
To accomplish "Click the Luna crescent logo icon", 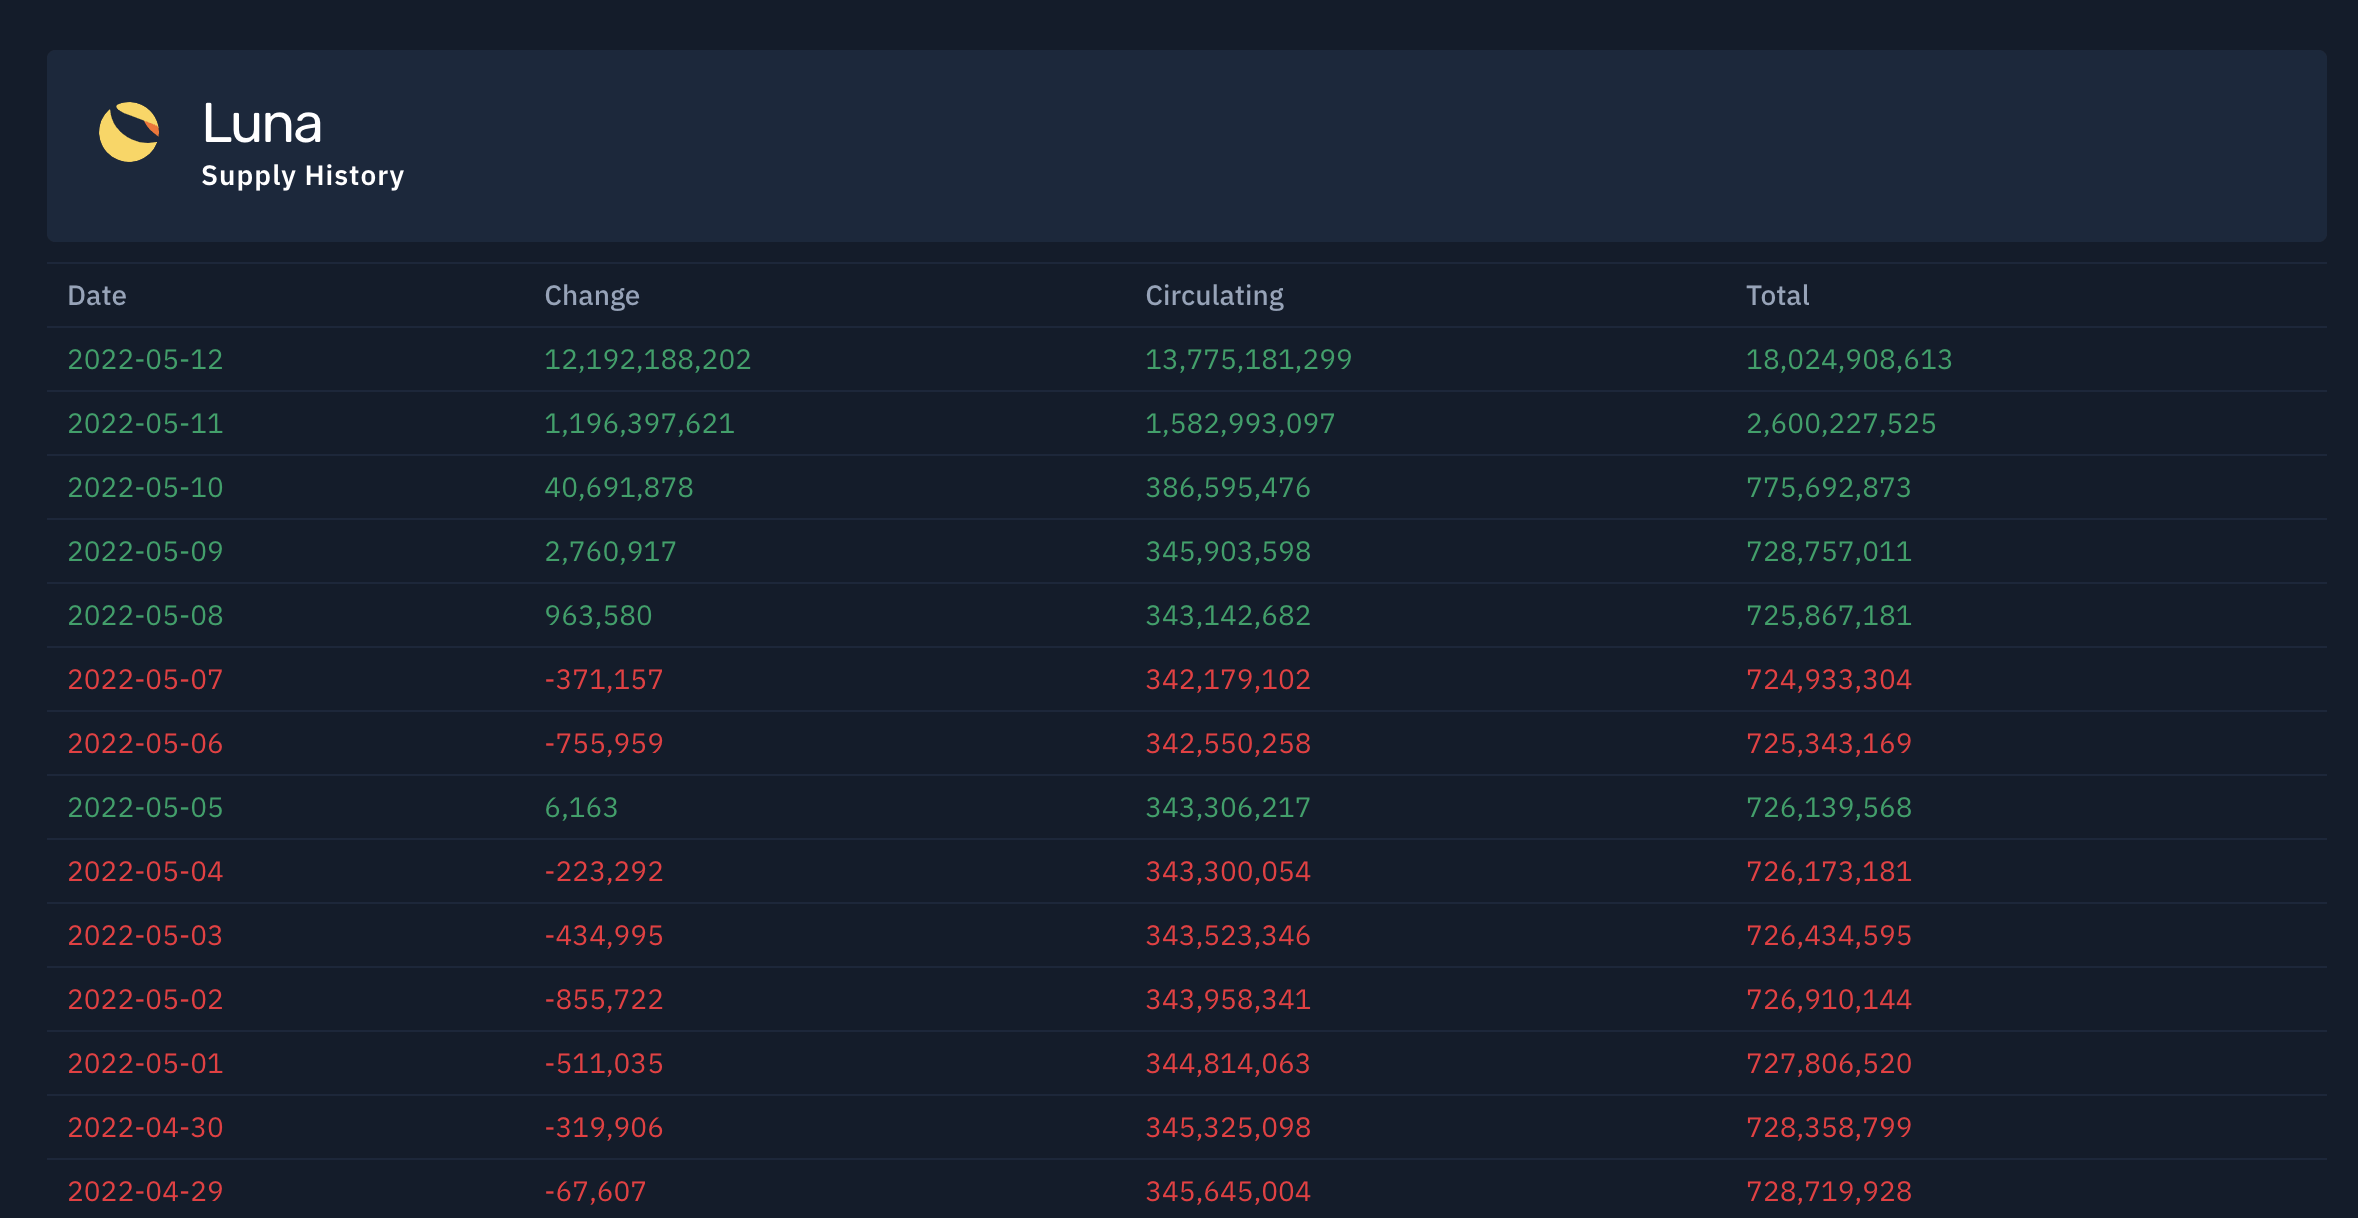I will click(129, 132).
